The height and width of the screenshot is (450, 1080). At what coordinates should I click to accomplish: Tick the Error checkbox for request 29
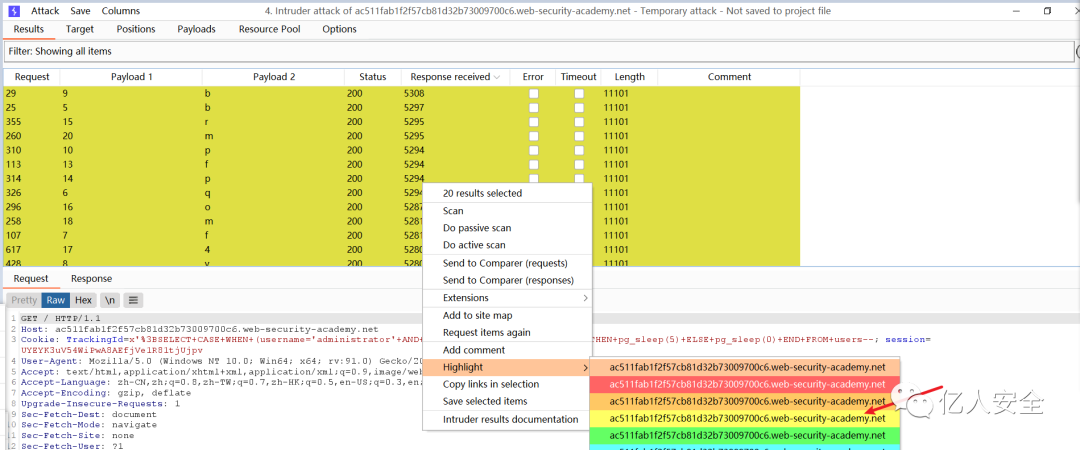(x=533, y=94)
